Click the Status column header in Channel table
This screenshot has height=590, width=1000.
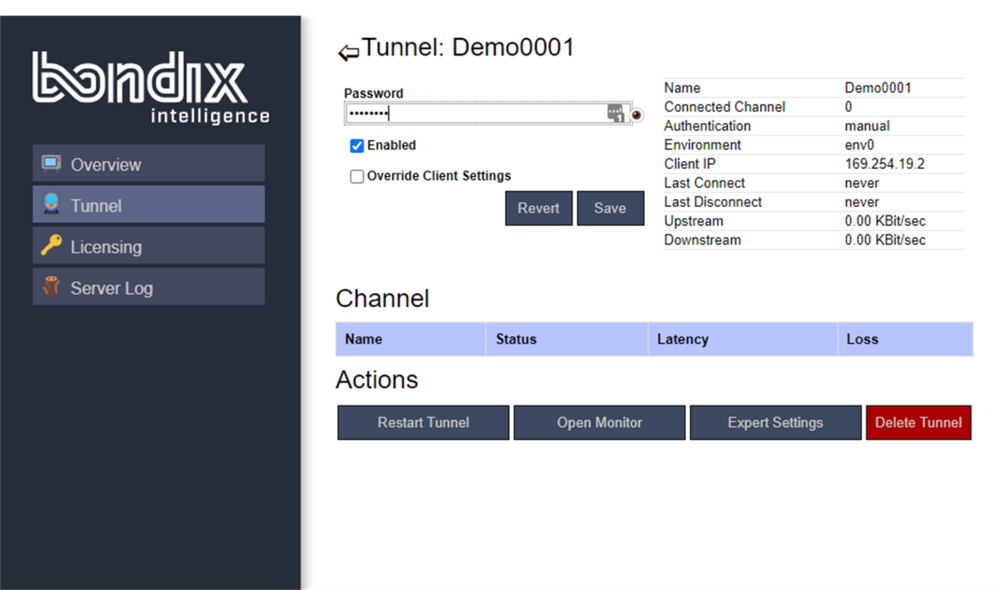click(x=516, y=339)
